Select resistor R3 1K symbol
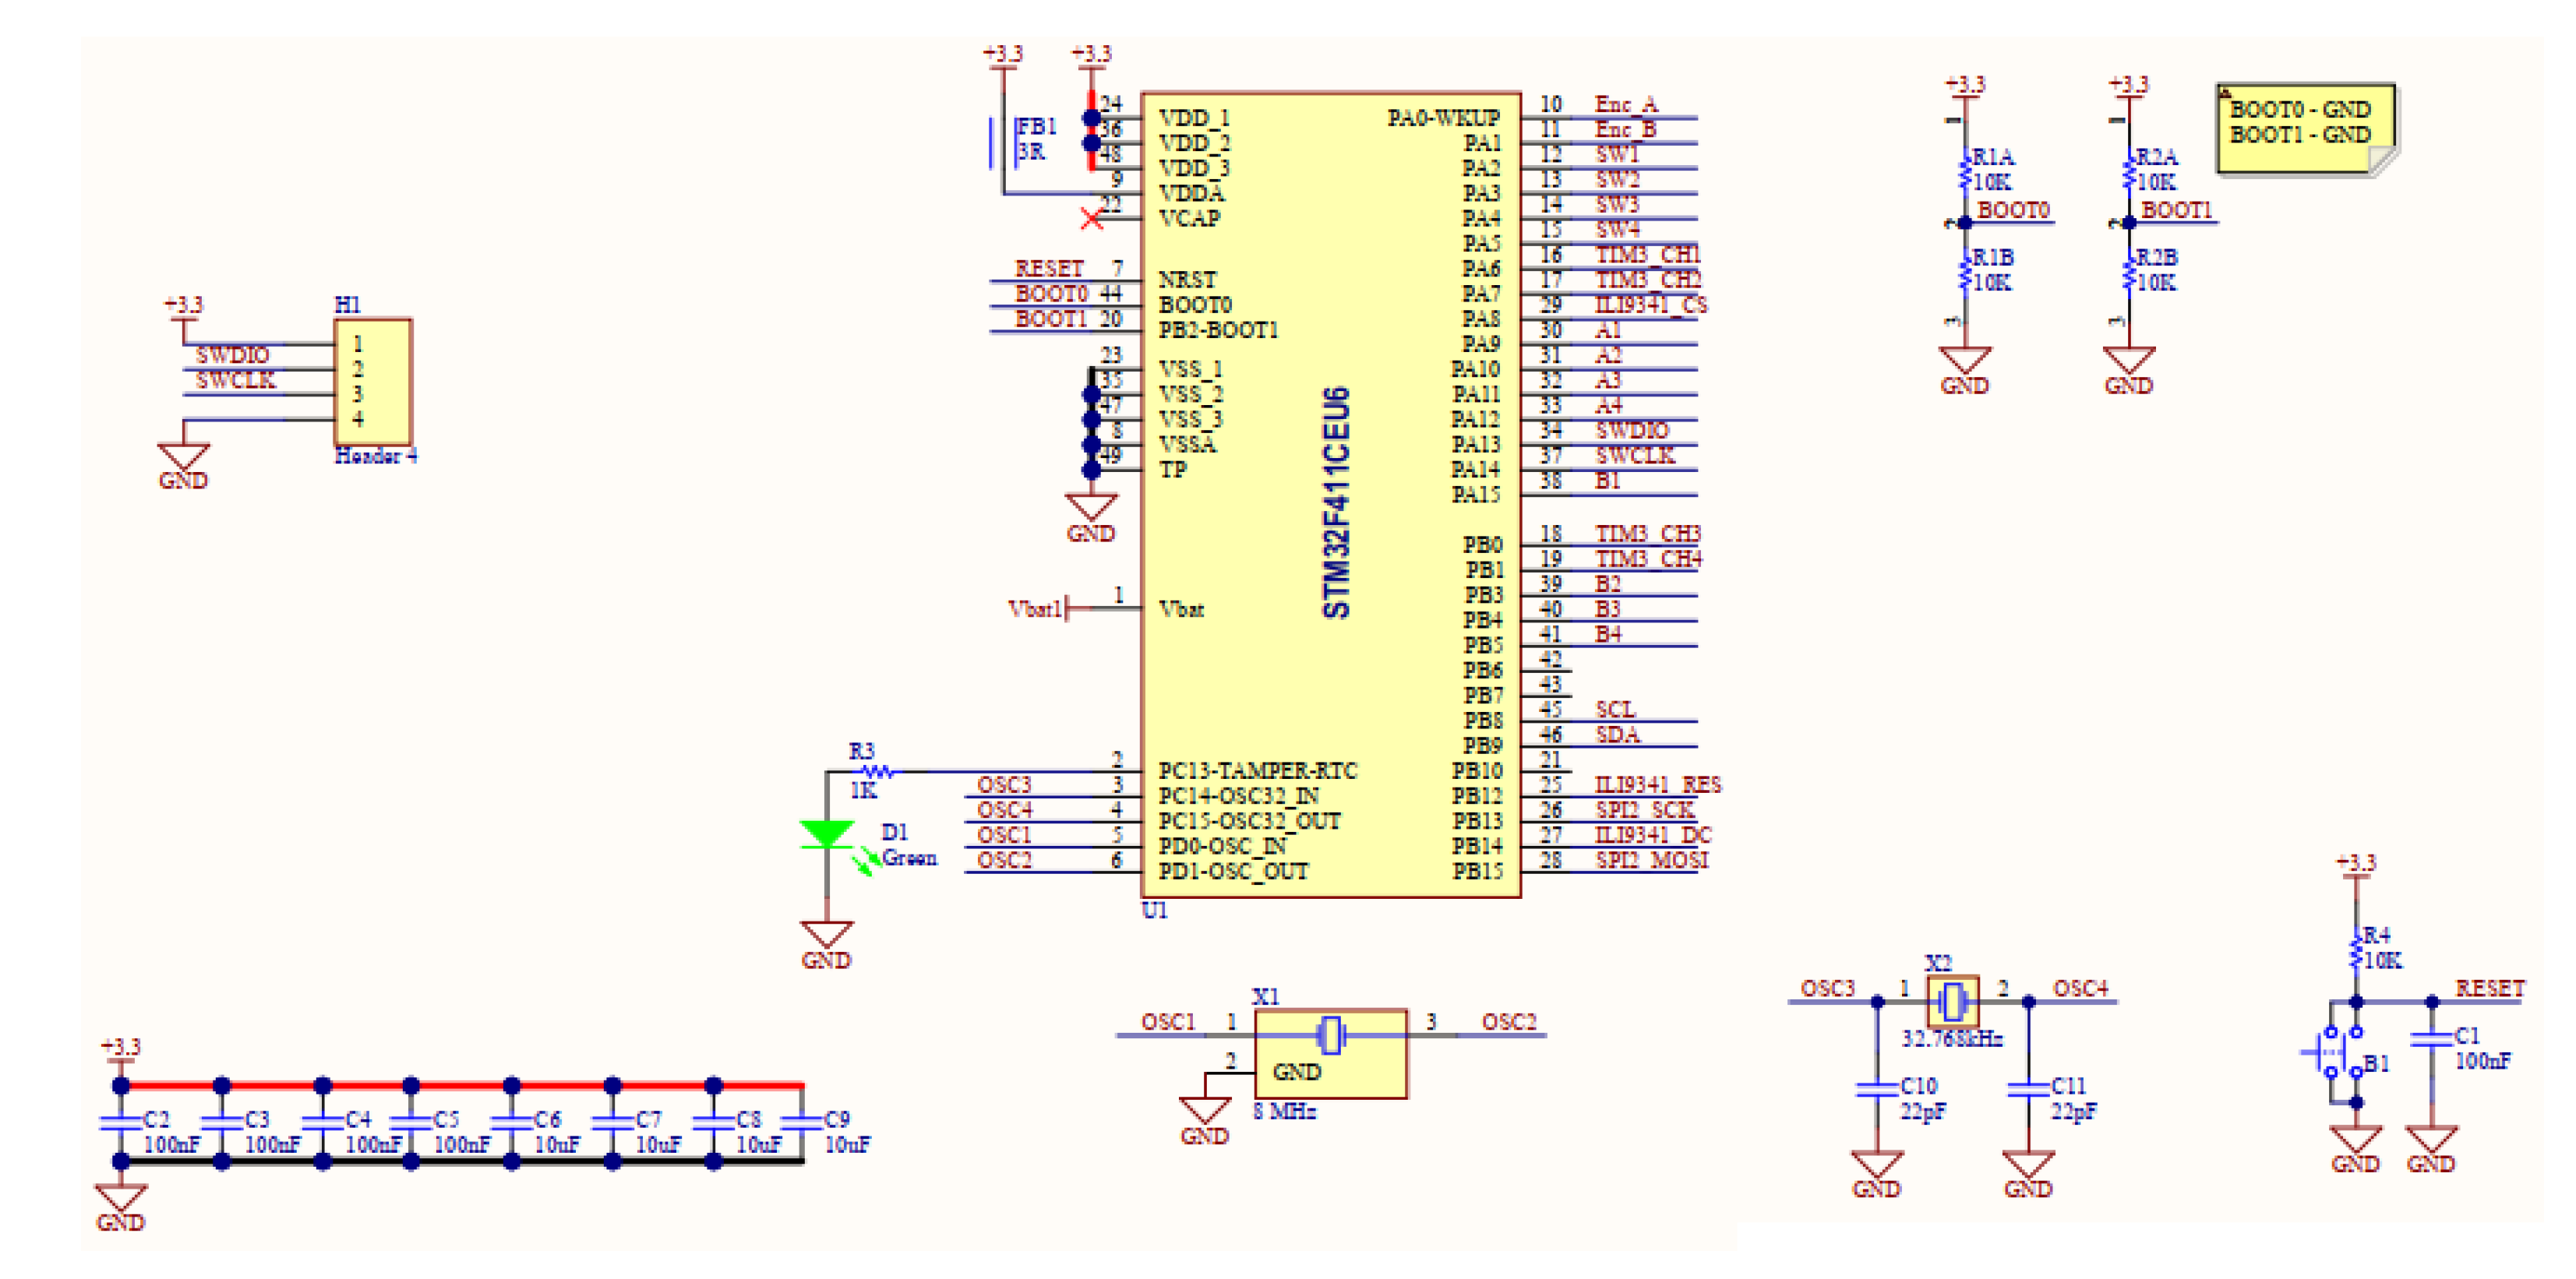This screenshot has height=1279, width=2576. click(877, 771)
